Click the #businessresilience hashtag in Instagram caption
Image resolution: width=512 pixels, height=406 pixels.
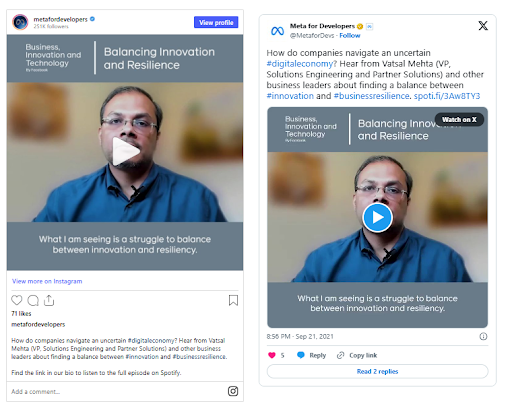pyautogui.click(x=199, y=357)
